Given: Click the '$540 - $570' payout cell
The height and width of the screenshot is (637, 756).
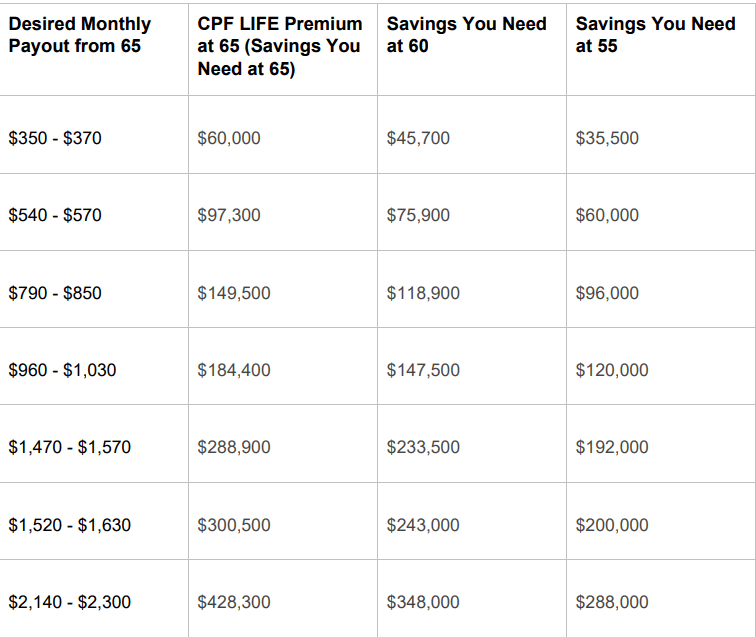Looking at the screenshot, I should [55, 215].
